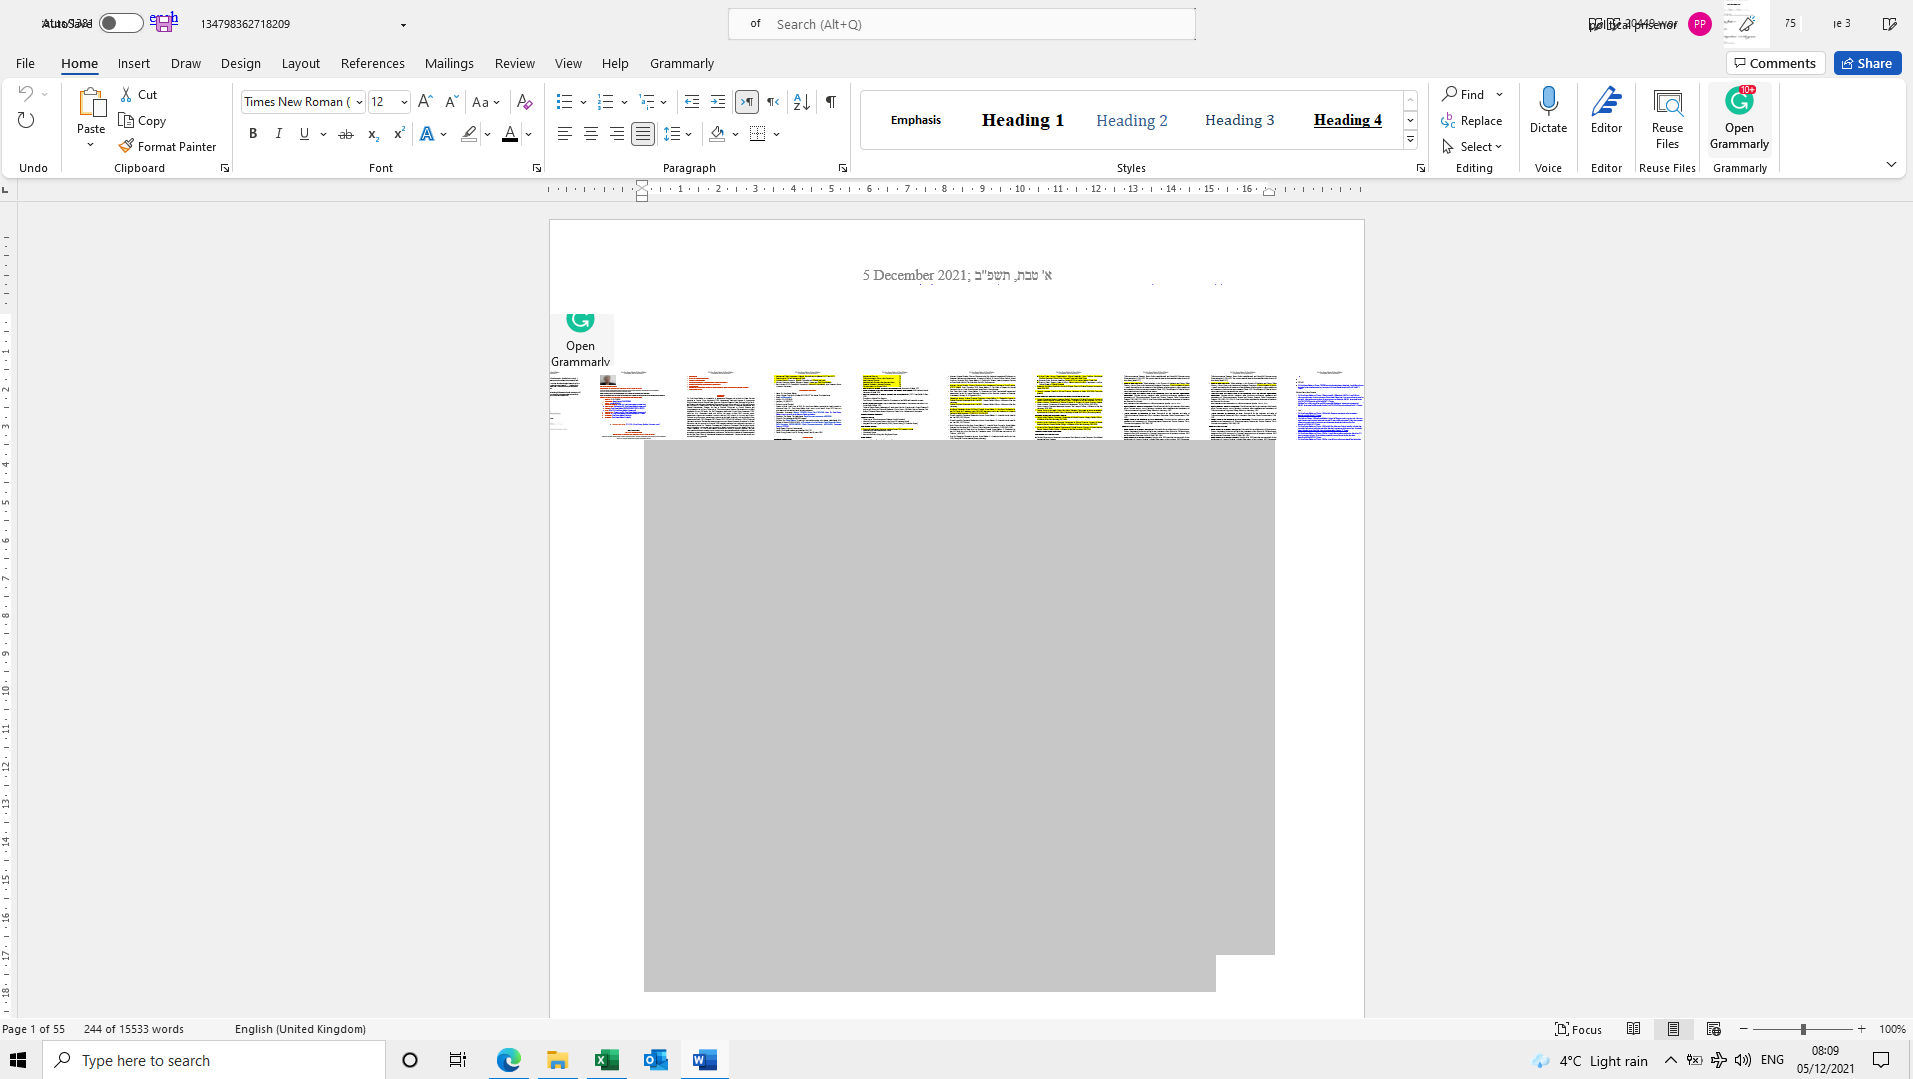Image resolution: width=1913 pixels, height=1079 pixels.
Task: Click the Undo icon
Action: coord(26,94)
